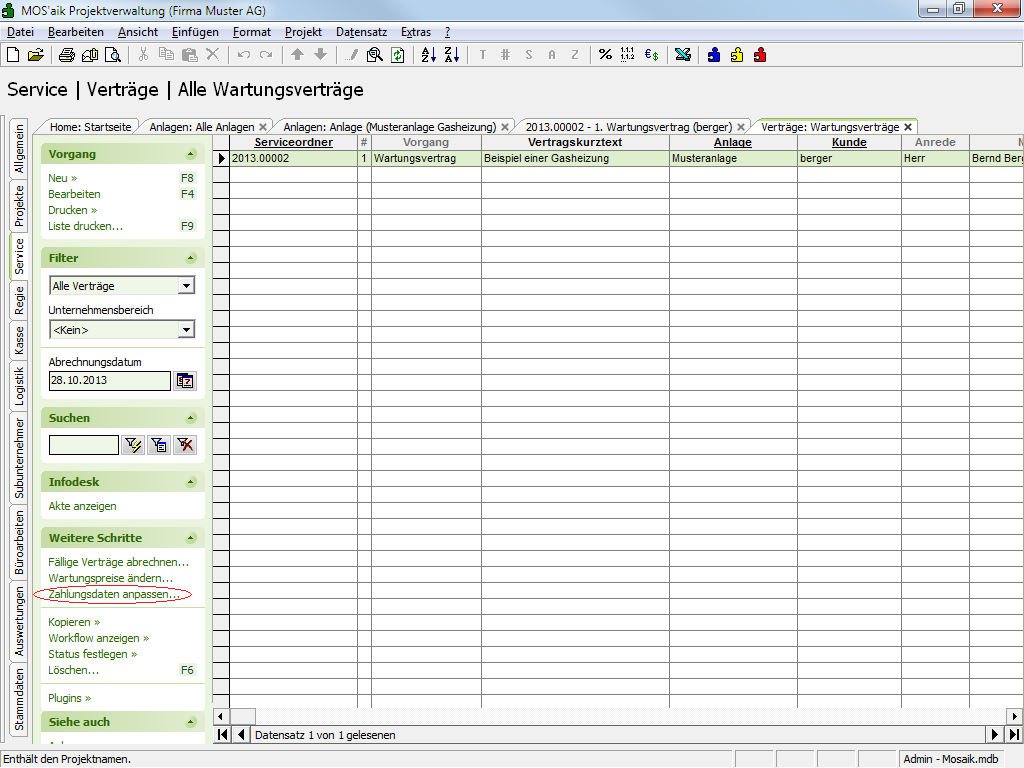Click the Cut scissors icon
The height and width of the screenshot is (768, 1024).
[144, 55]
